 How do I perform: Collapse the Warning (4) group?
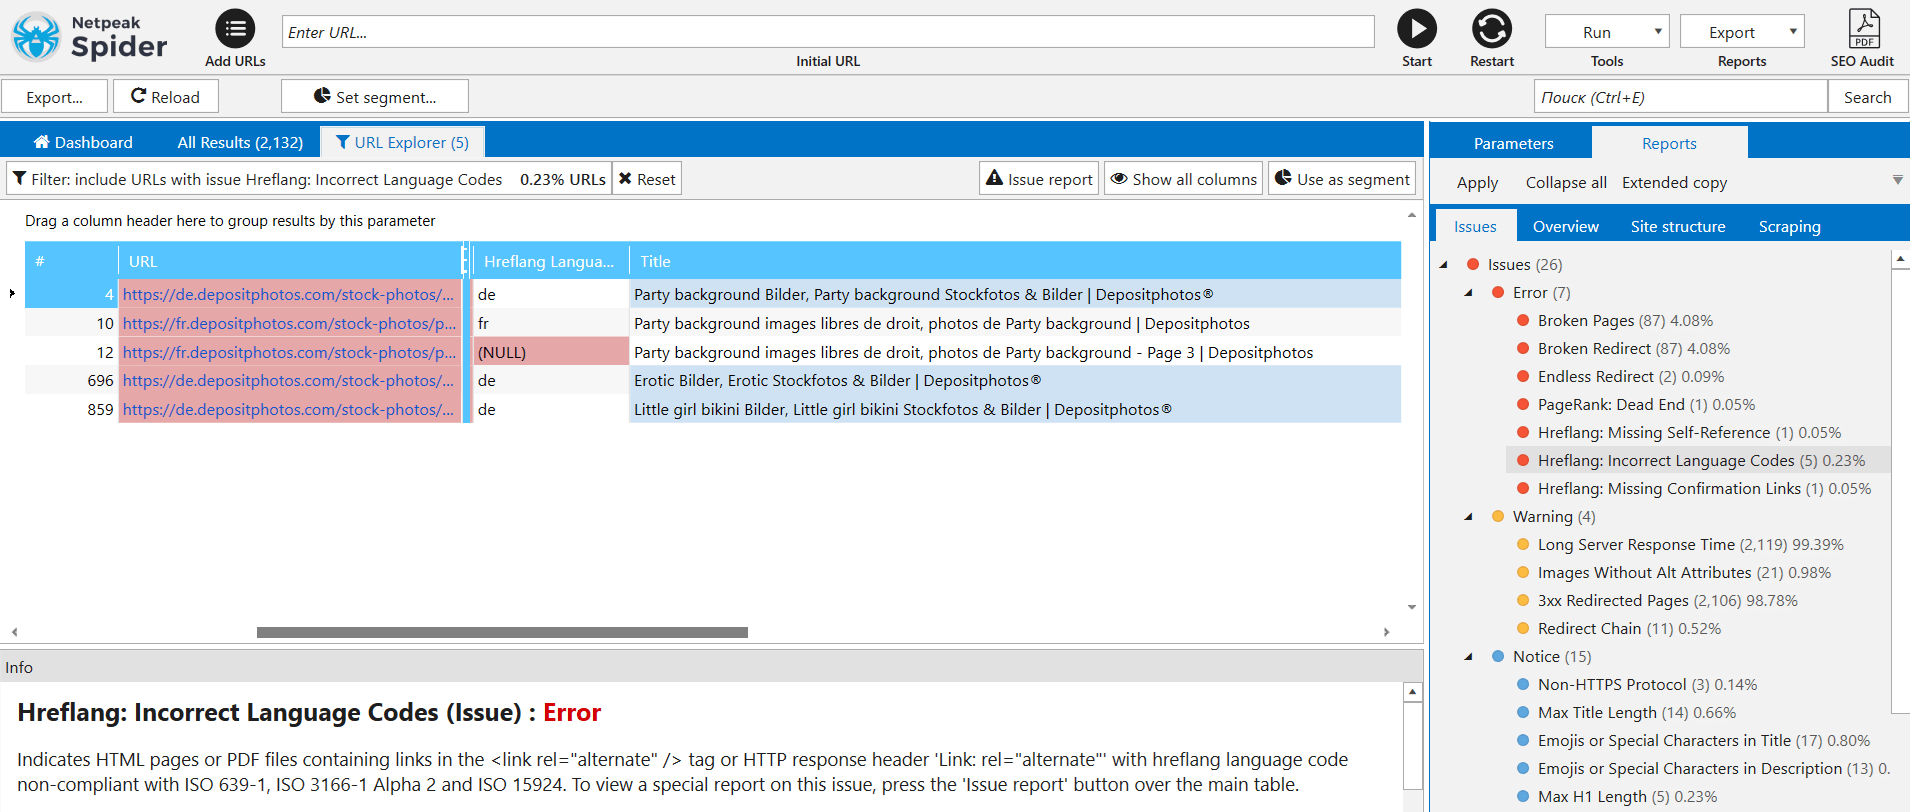[x=1469, y=517]
